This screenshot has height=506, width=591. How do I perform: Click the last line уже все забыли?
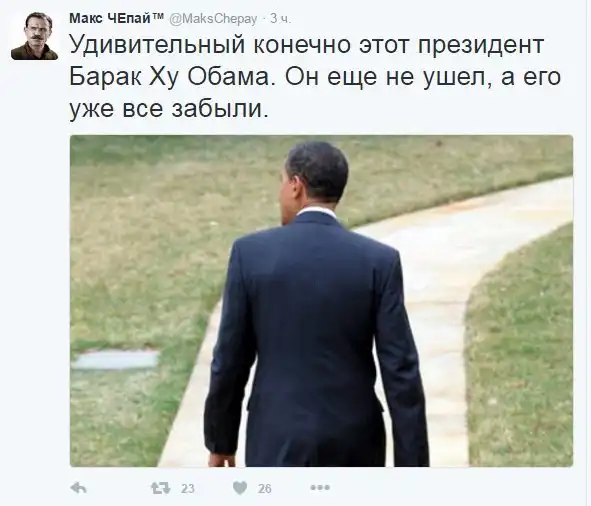(x=169, y=109)
